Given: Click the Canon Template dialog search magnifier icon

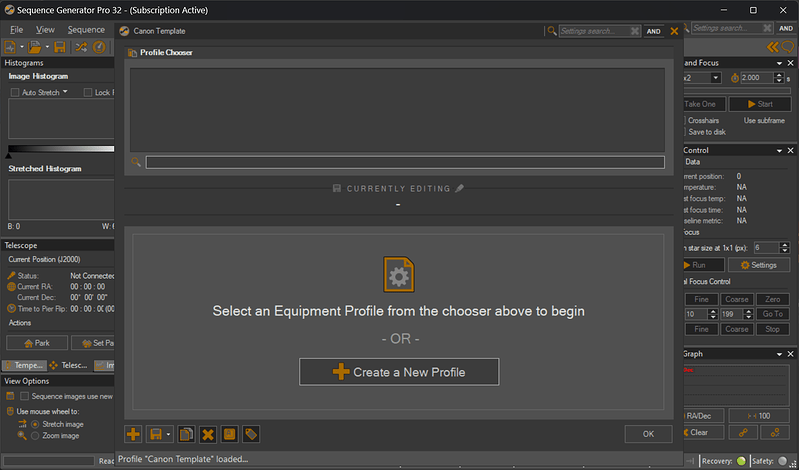Looking at the screenshot, I should (552, 31).
